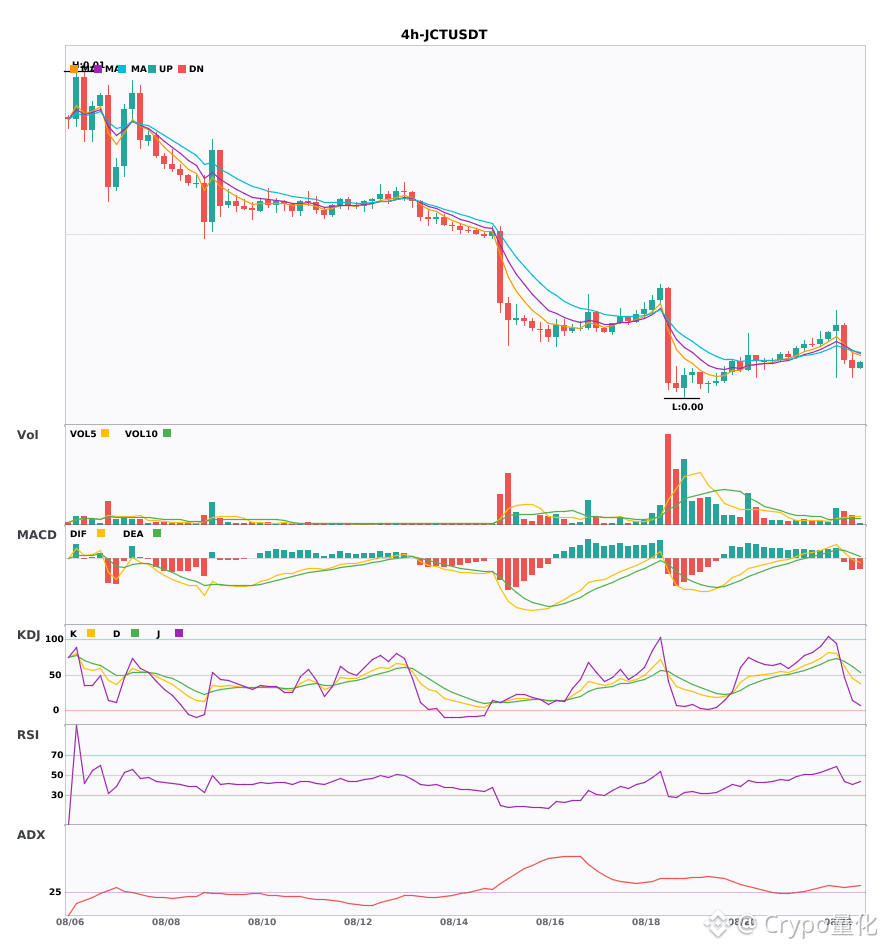The height and width of the screenshot is (950, 885).
Task: Click the 08/10 date label
Action: tap(262, 922)
